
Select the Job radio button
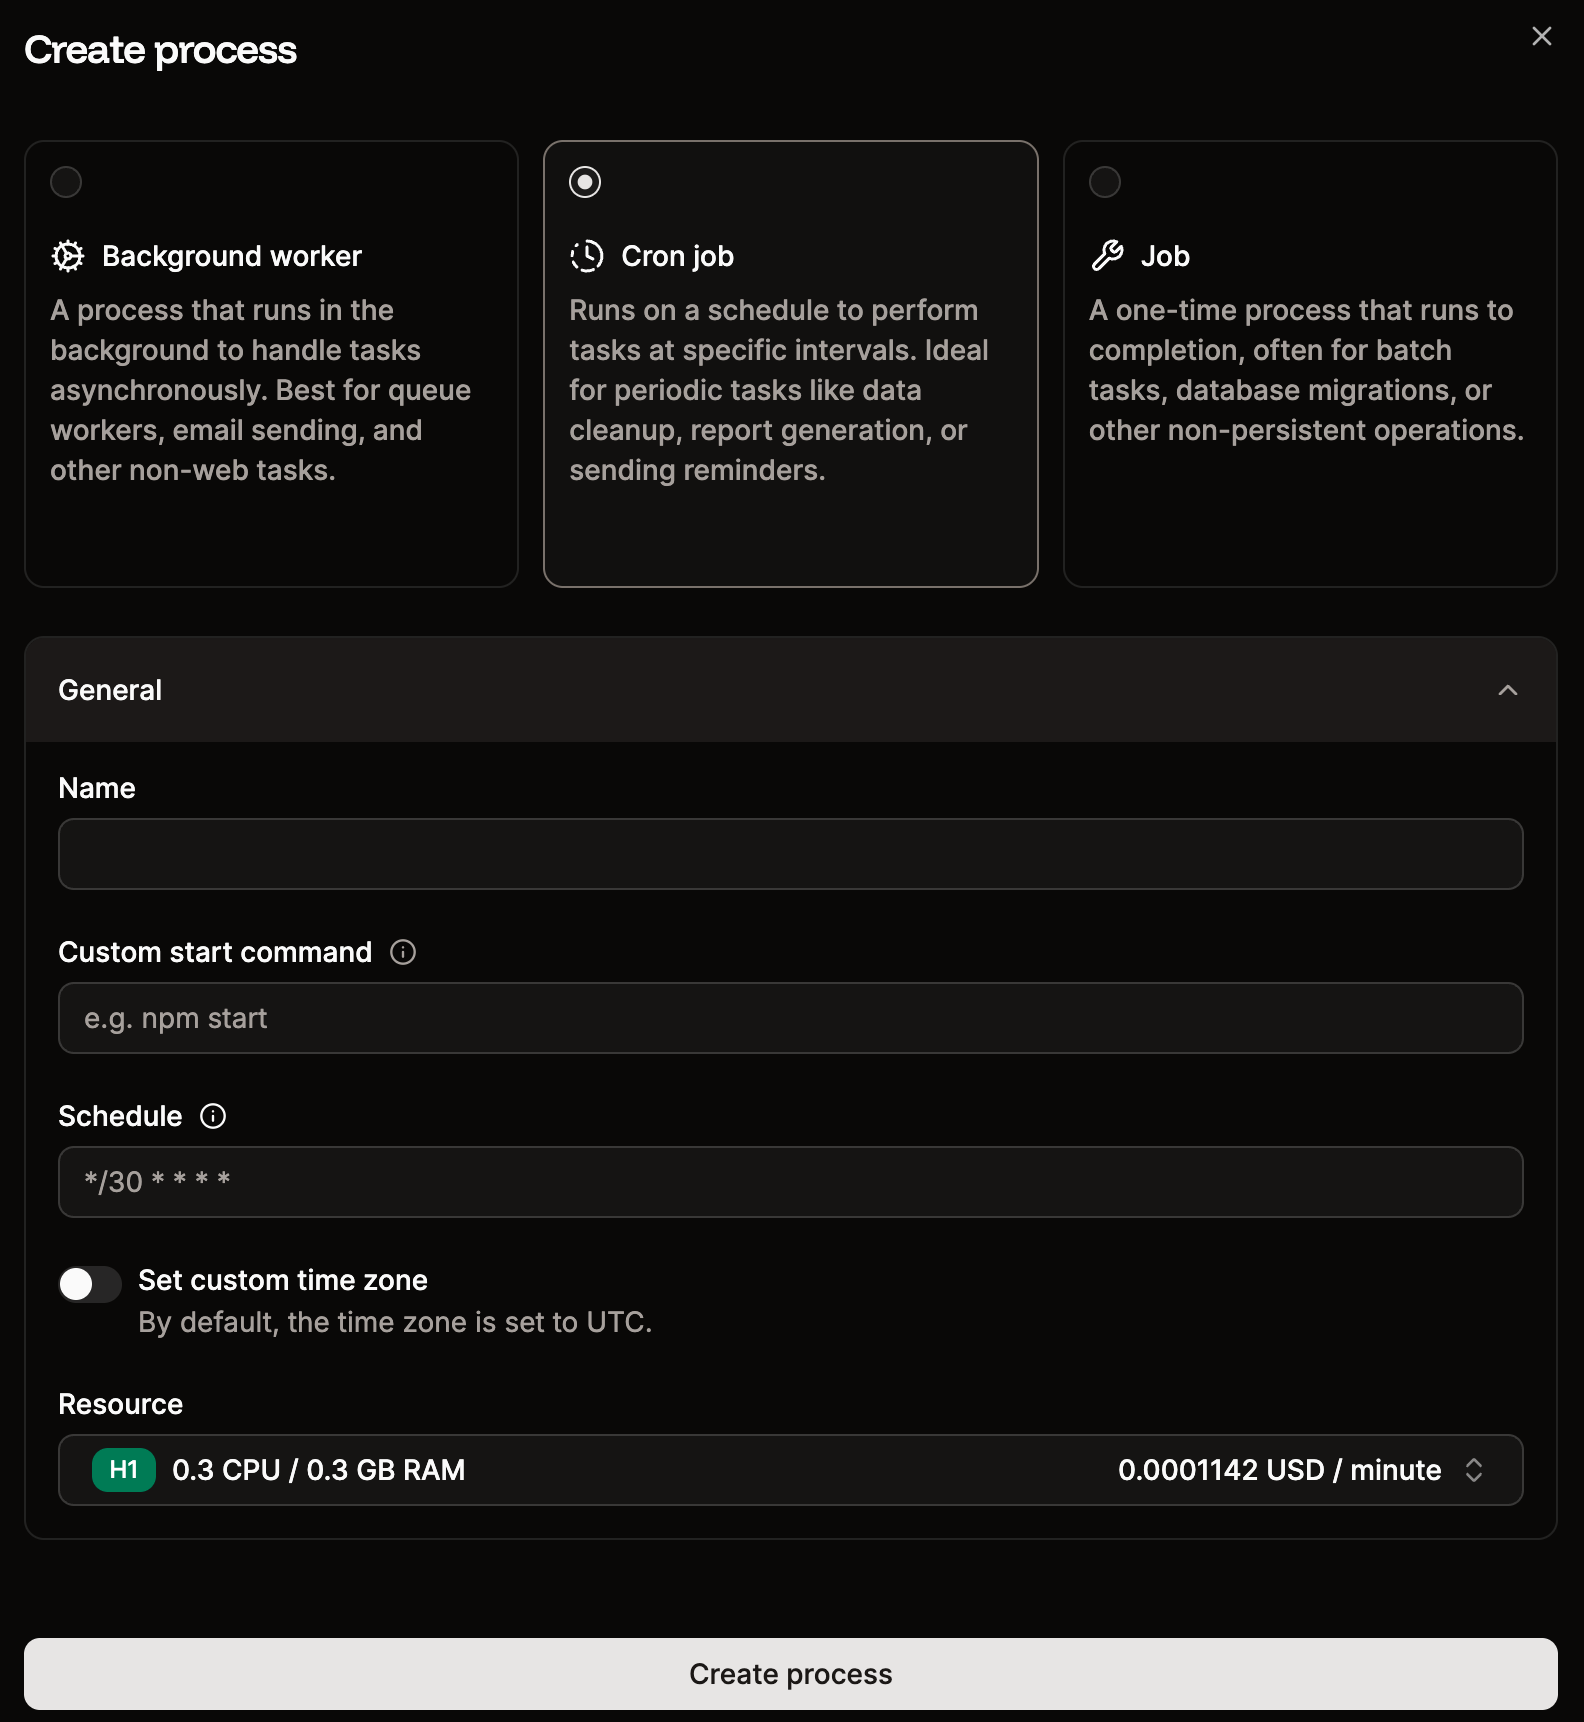point(1105,182)
